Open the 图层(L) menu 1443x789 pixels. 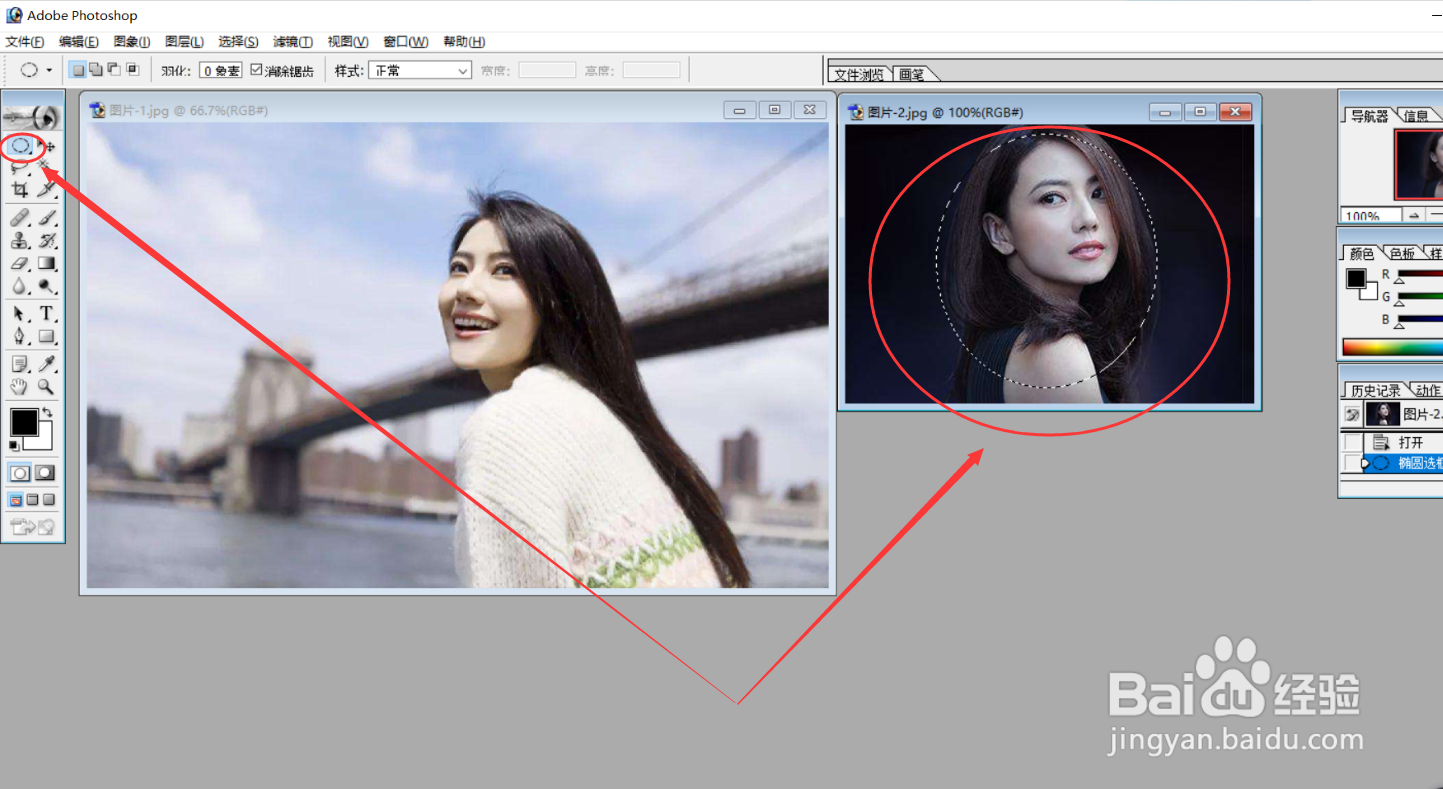click(x=184, y=41)
